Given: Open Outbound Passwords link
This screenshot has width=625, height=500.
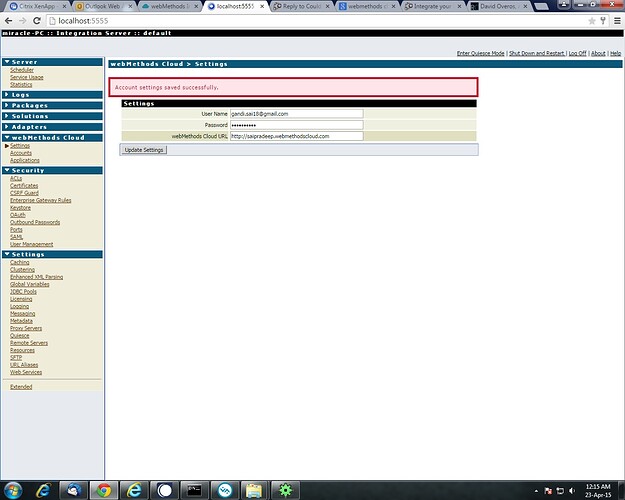Looking at the screenshot, I should [35, 222].
